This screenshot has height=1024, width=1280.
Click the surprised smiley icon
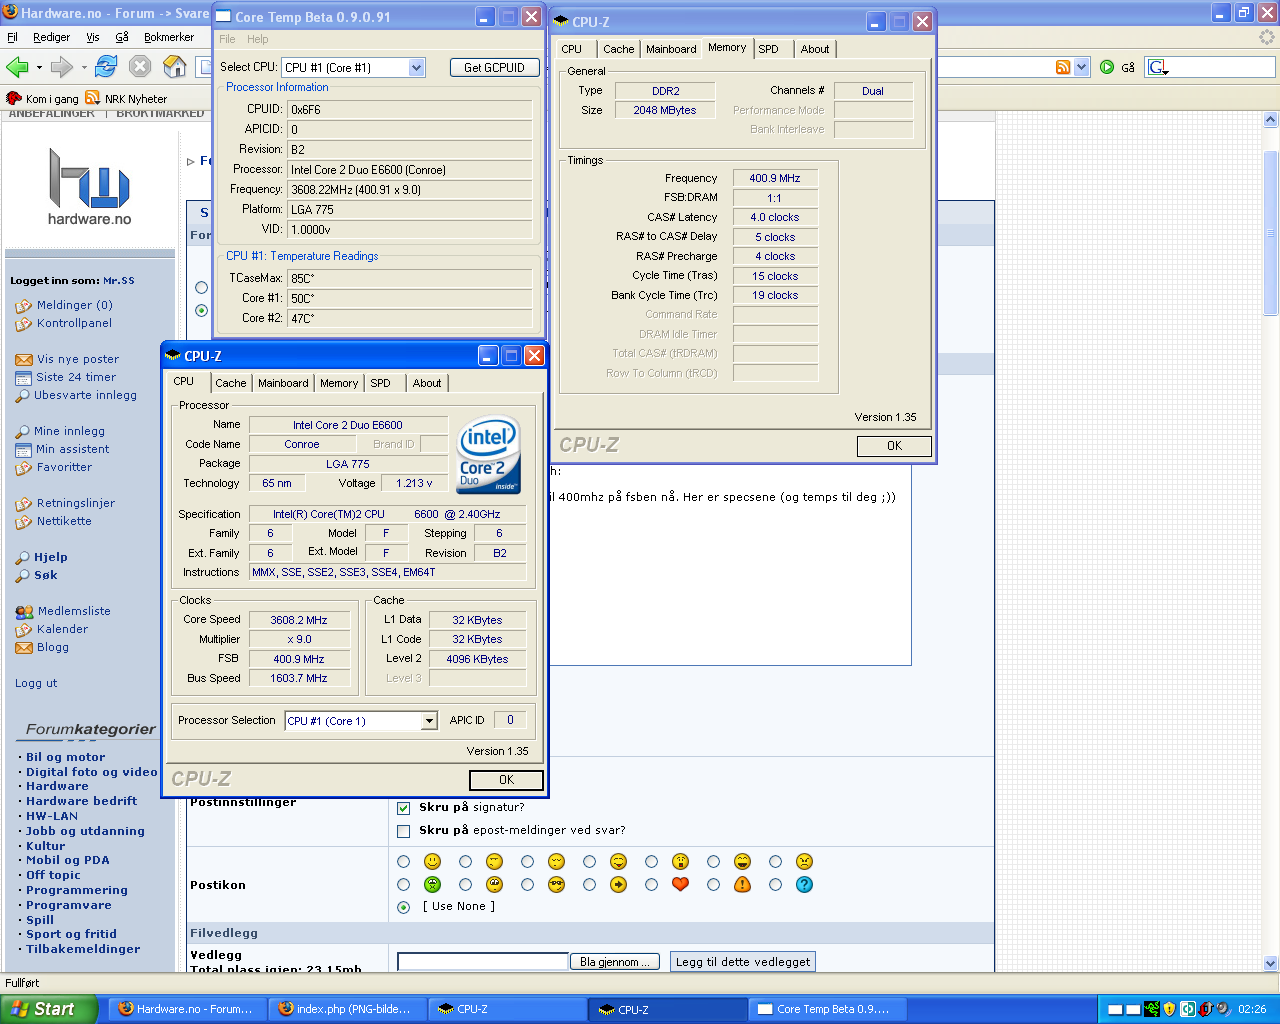coord(680,861)
